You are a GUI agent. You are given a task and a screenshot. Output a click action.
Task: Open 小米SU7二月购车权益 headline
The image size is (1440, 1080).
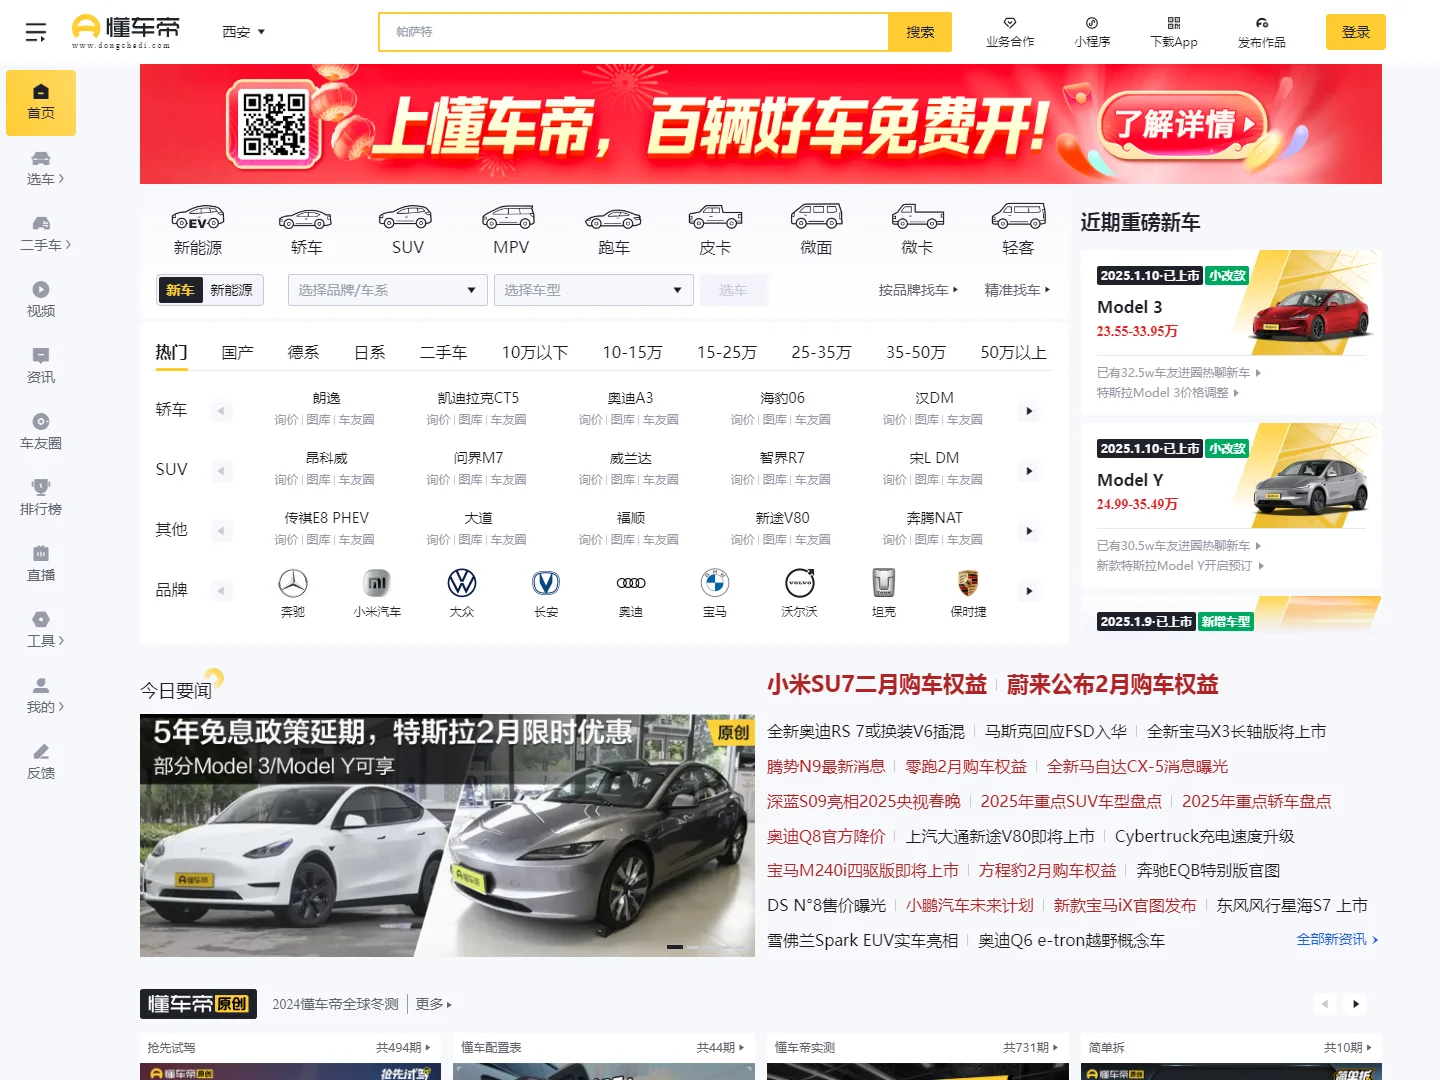click(877, 684)
